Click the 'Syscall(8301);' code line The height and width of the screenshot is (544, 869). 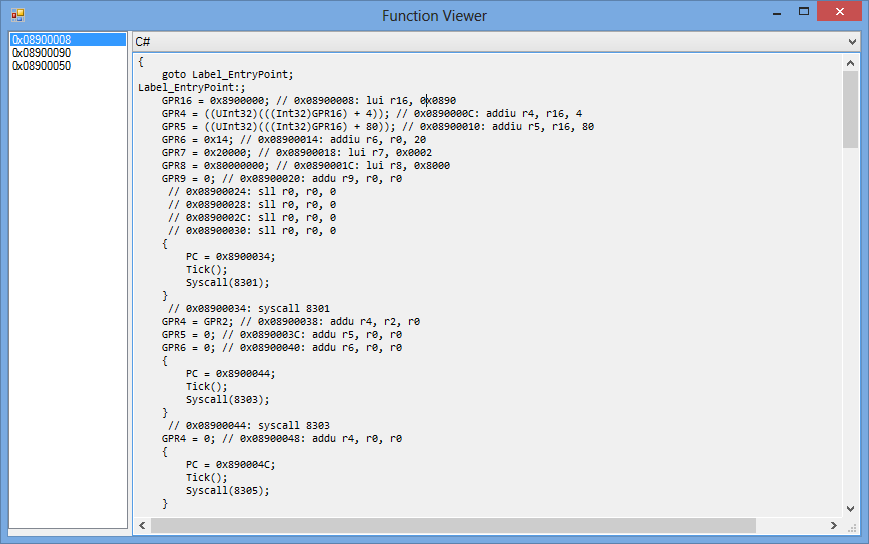pos(227,282)
